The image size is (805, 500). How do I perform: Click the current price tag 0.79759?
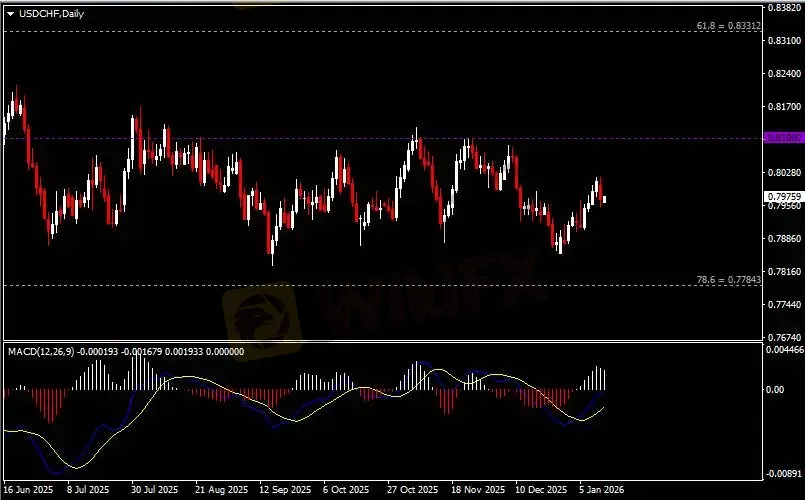pyautogui.click(x=783, y=197)
